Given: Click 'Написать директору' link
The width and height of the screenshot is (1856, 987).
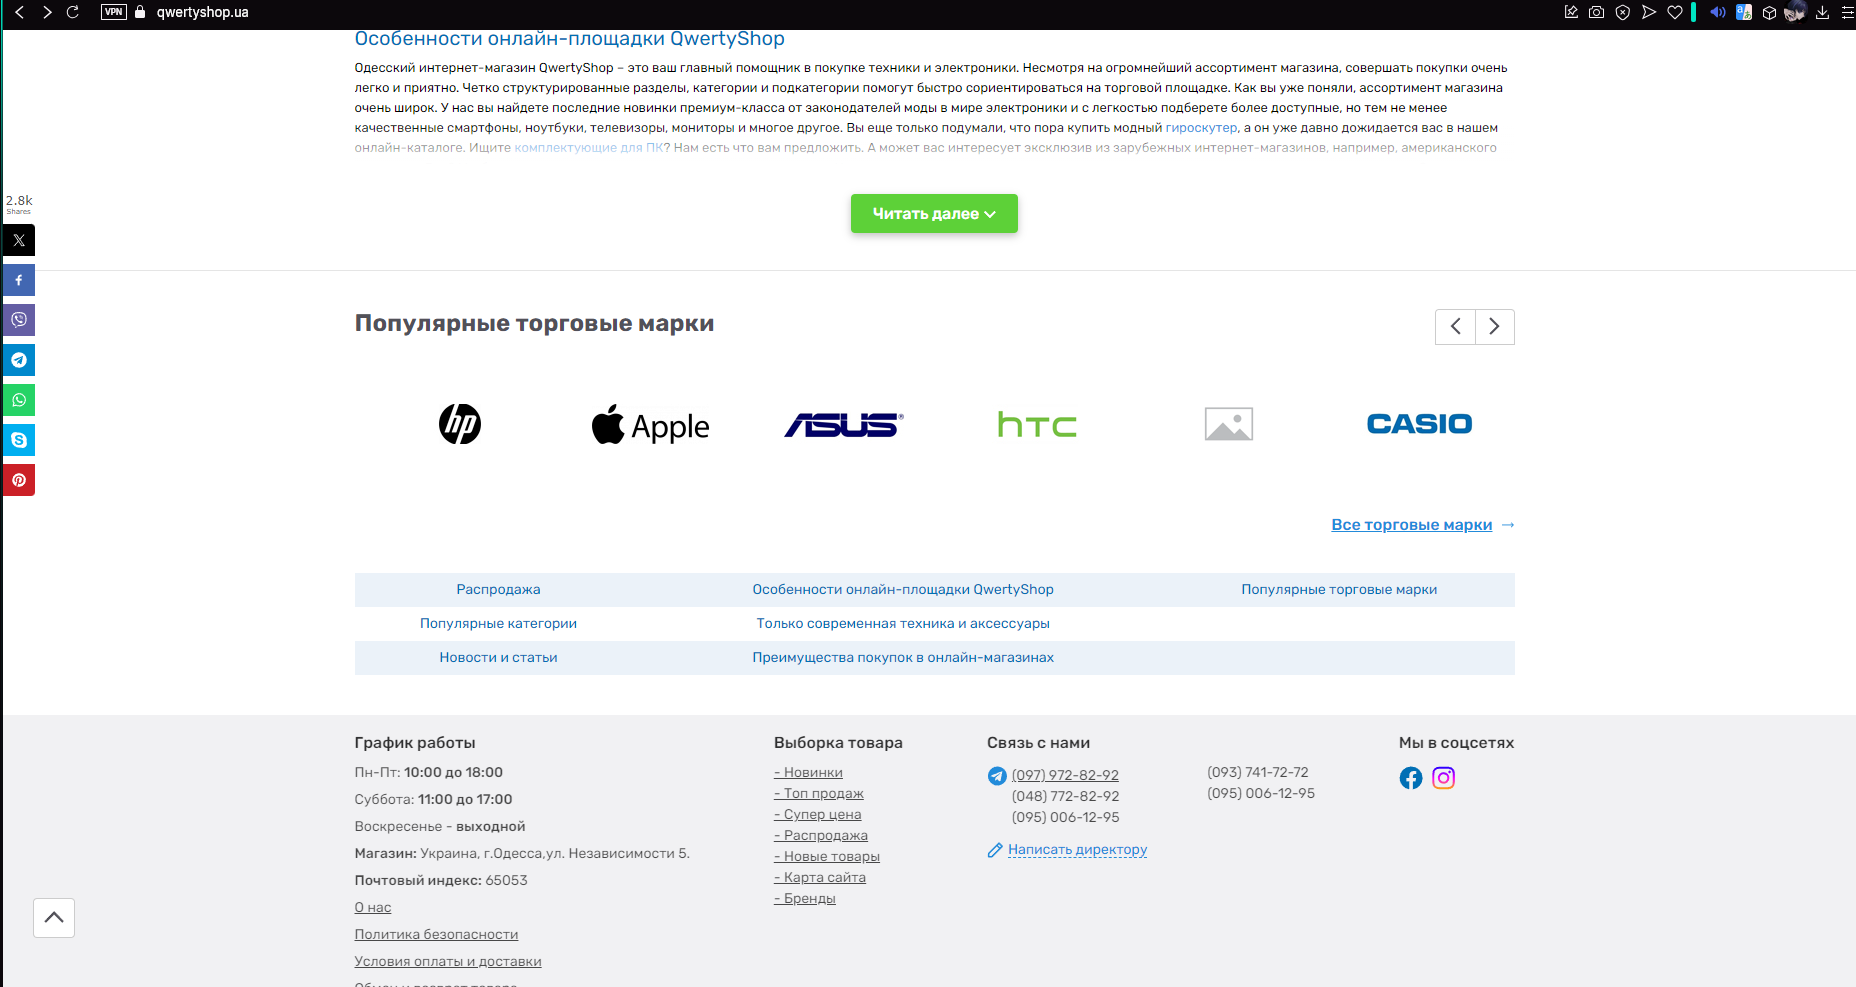Looking at the screenshot, I should [1077, 850].
